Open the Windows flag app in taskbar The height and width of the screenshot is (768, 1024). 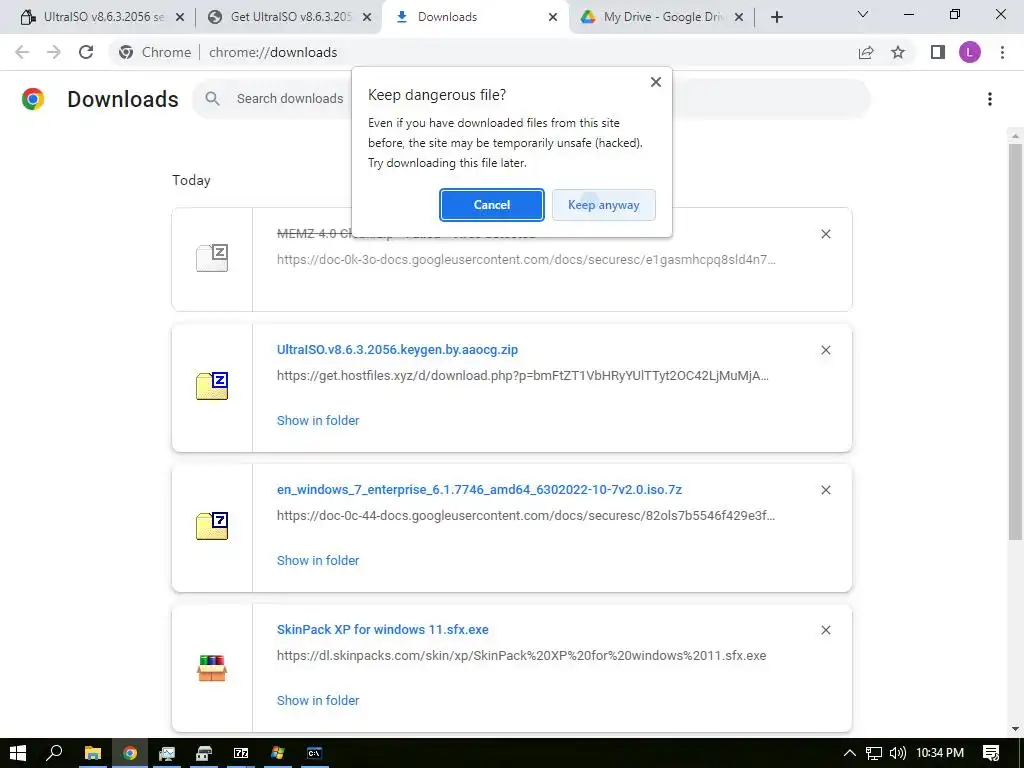pos(278,753)
